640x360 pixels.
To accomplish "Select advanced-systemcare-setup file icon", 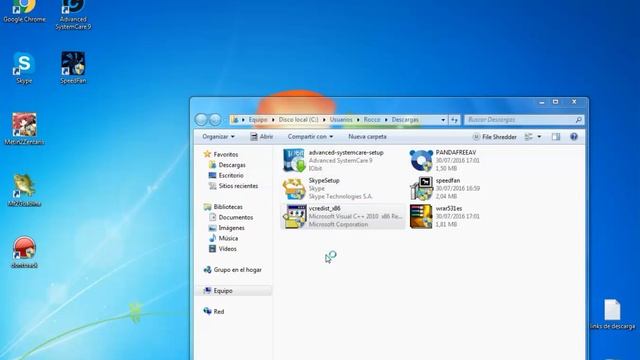I will pyautogui.click(x=294, y=160).
